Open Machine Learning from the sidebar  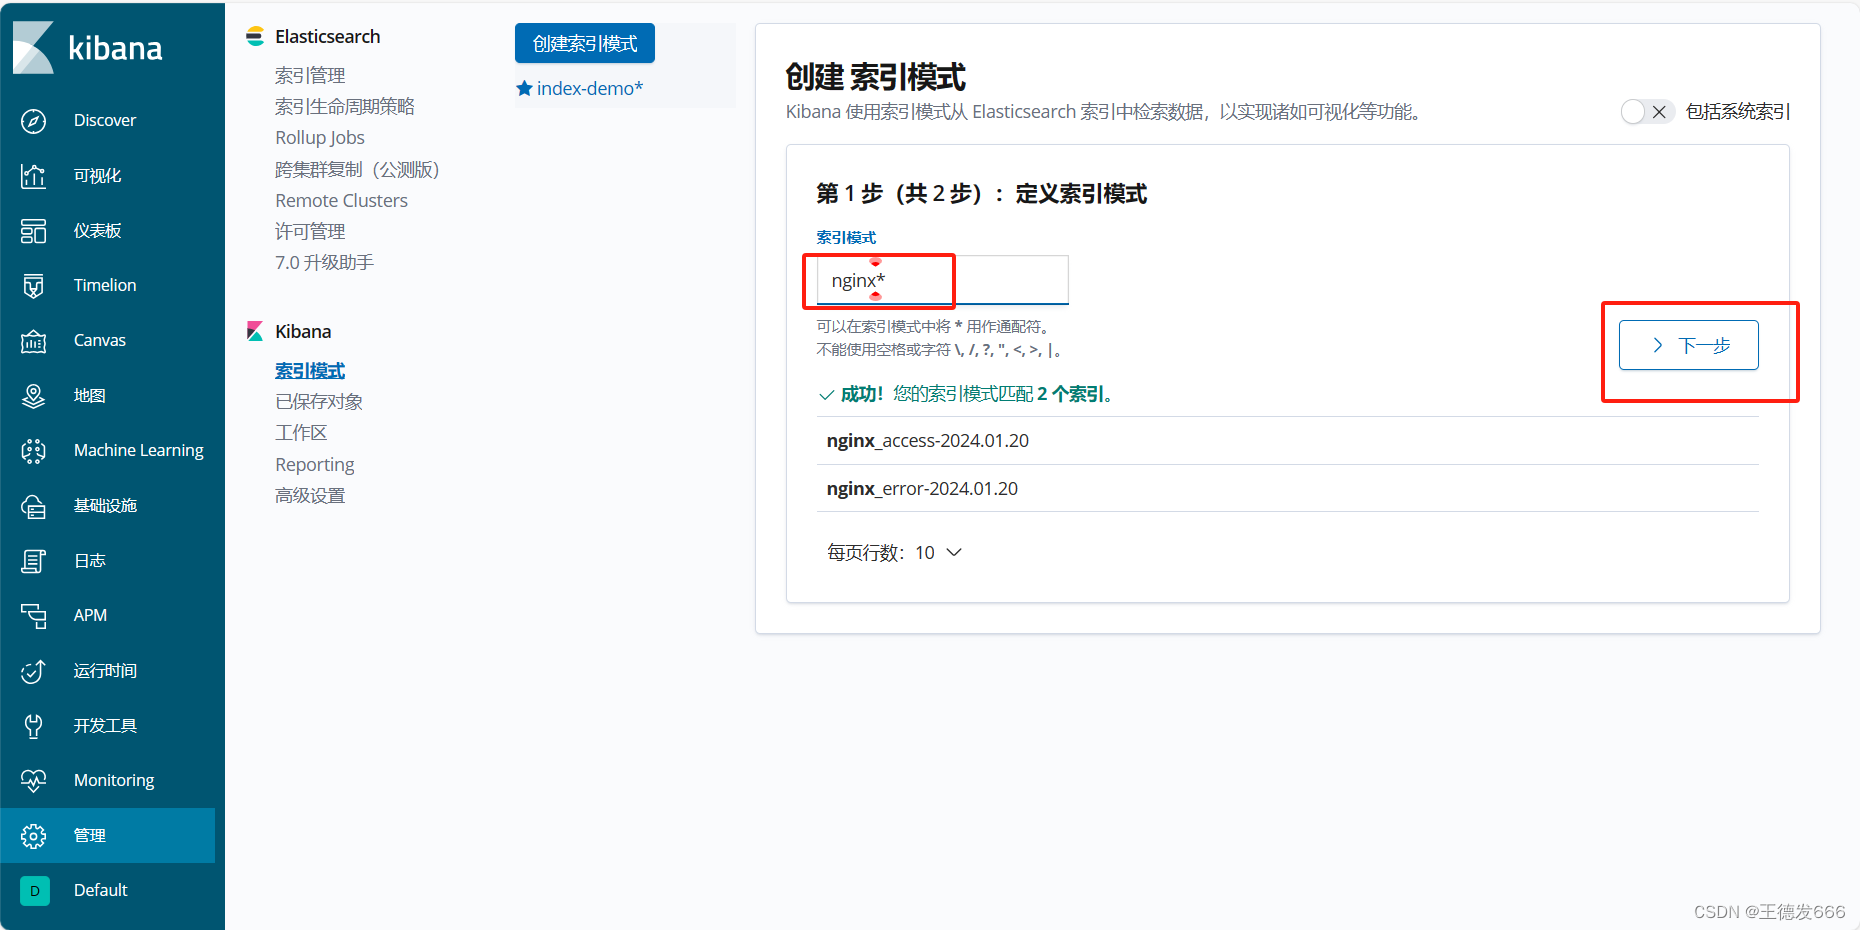coord(139,450)
